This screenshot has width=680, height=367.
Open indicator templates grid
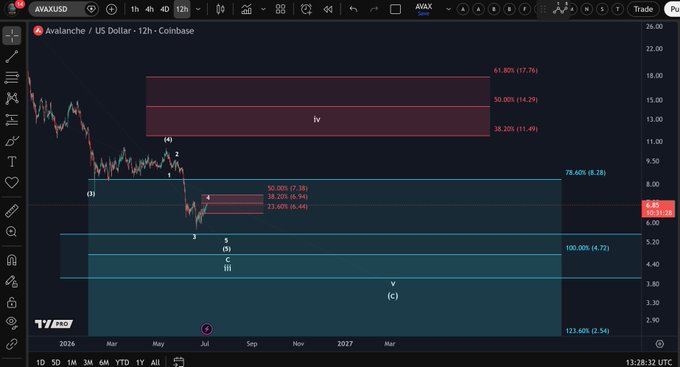pyautogui.click(x=281, y=9)
